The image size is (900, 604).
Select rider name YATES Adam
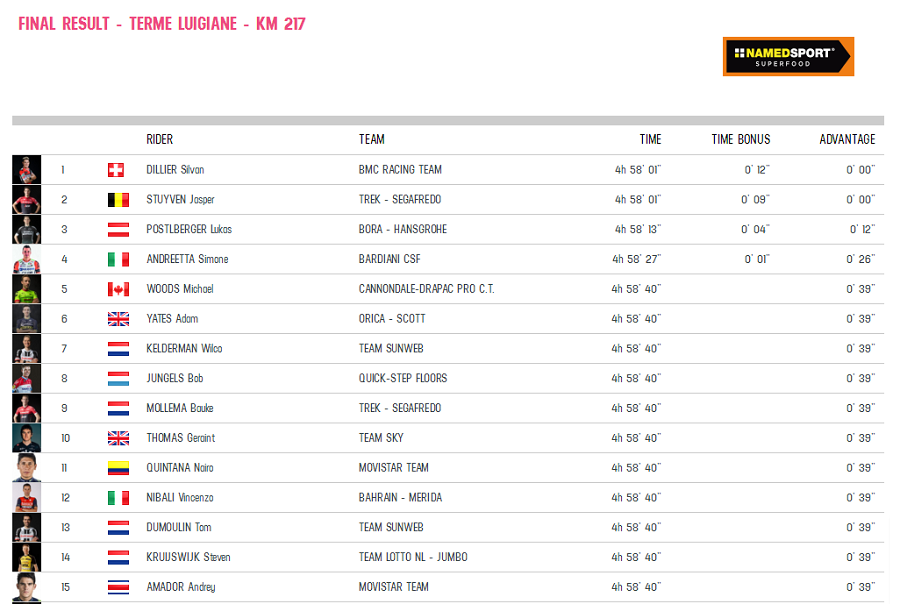click(172, 319)
